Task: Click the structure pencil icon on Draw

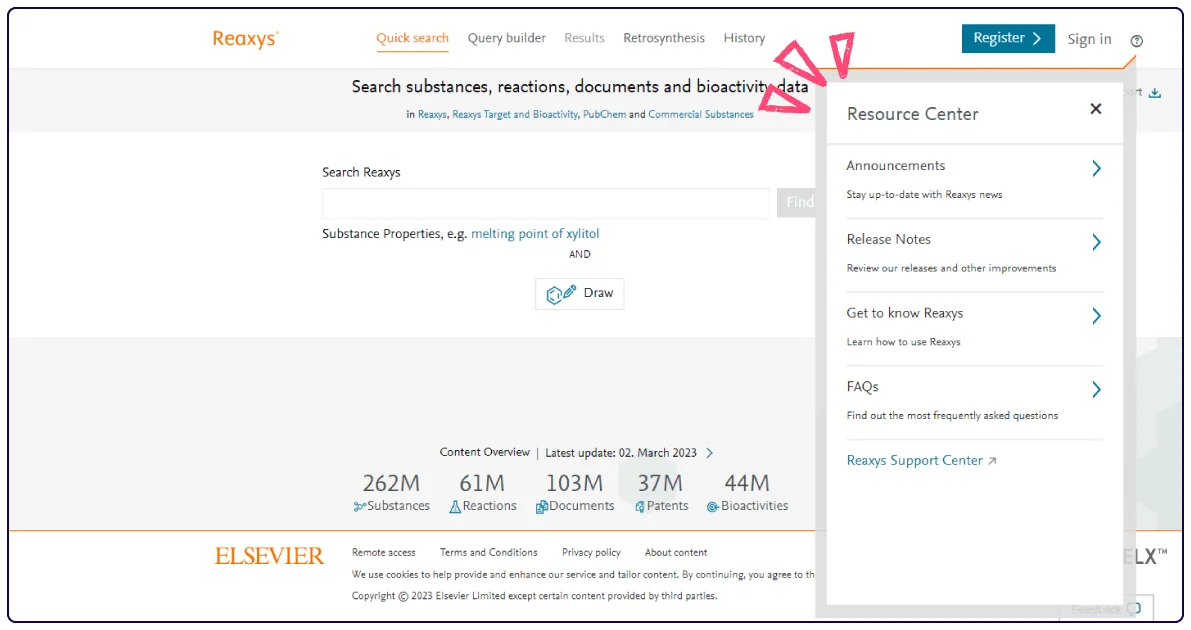Action: coord(561,294)
